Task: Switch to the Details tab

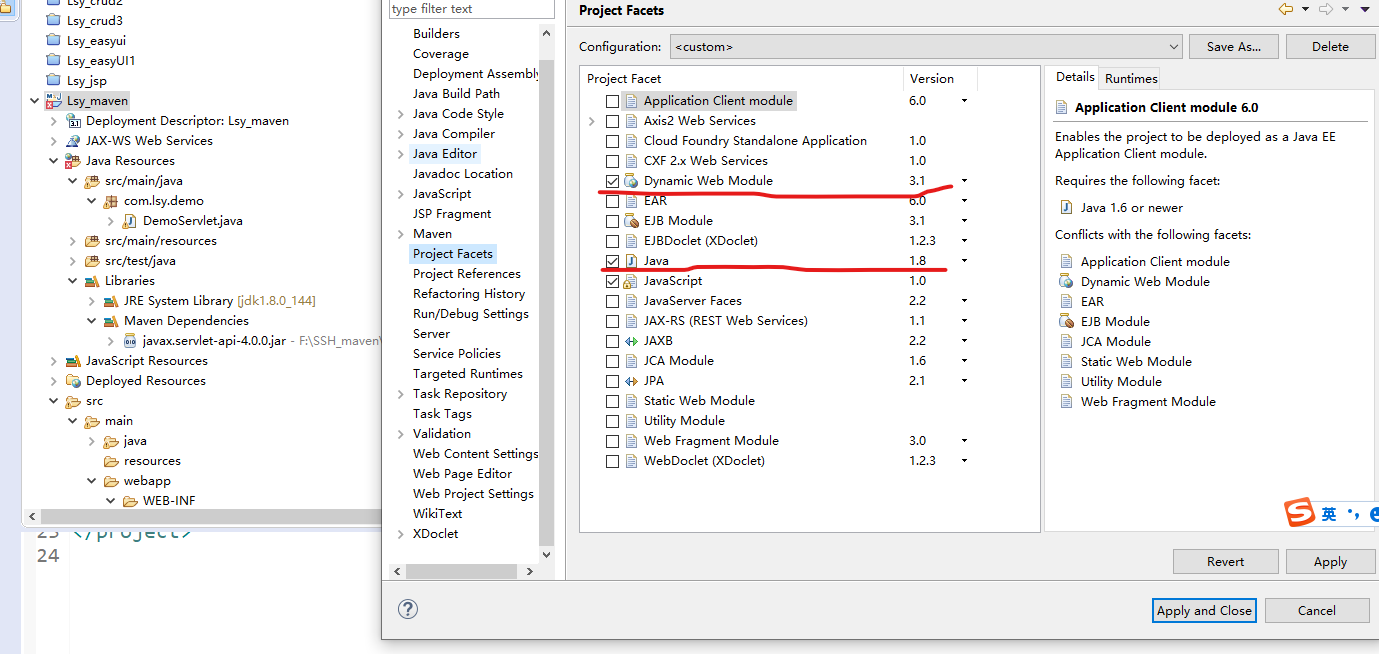Action: 1075,77
